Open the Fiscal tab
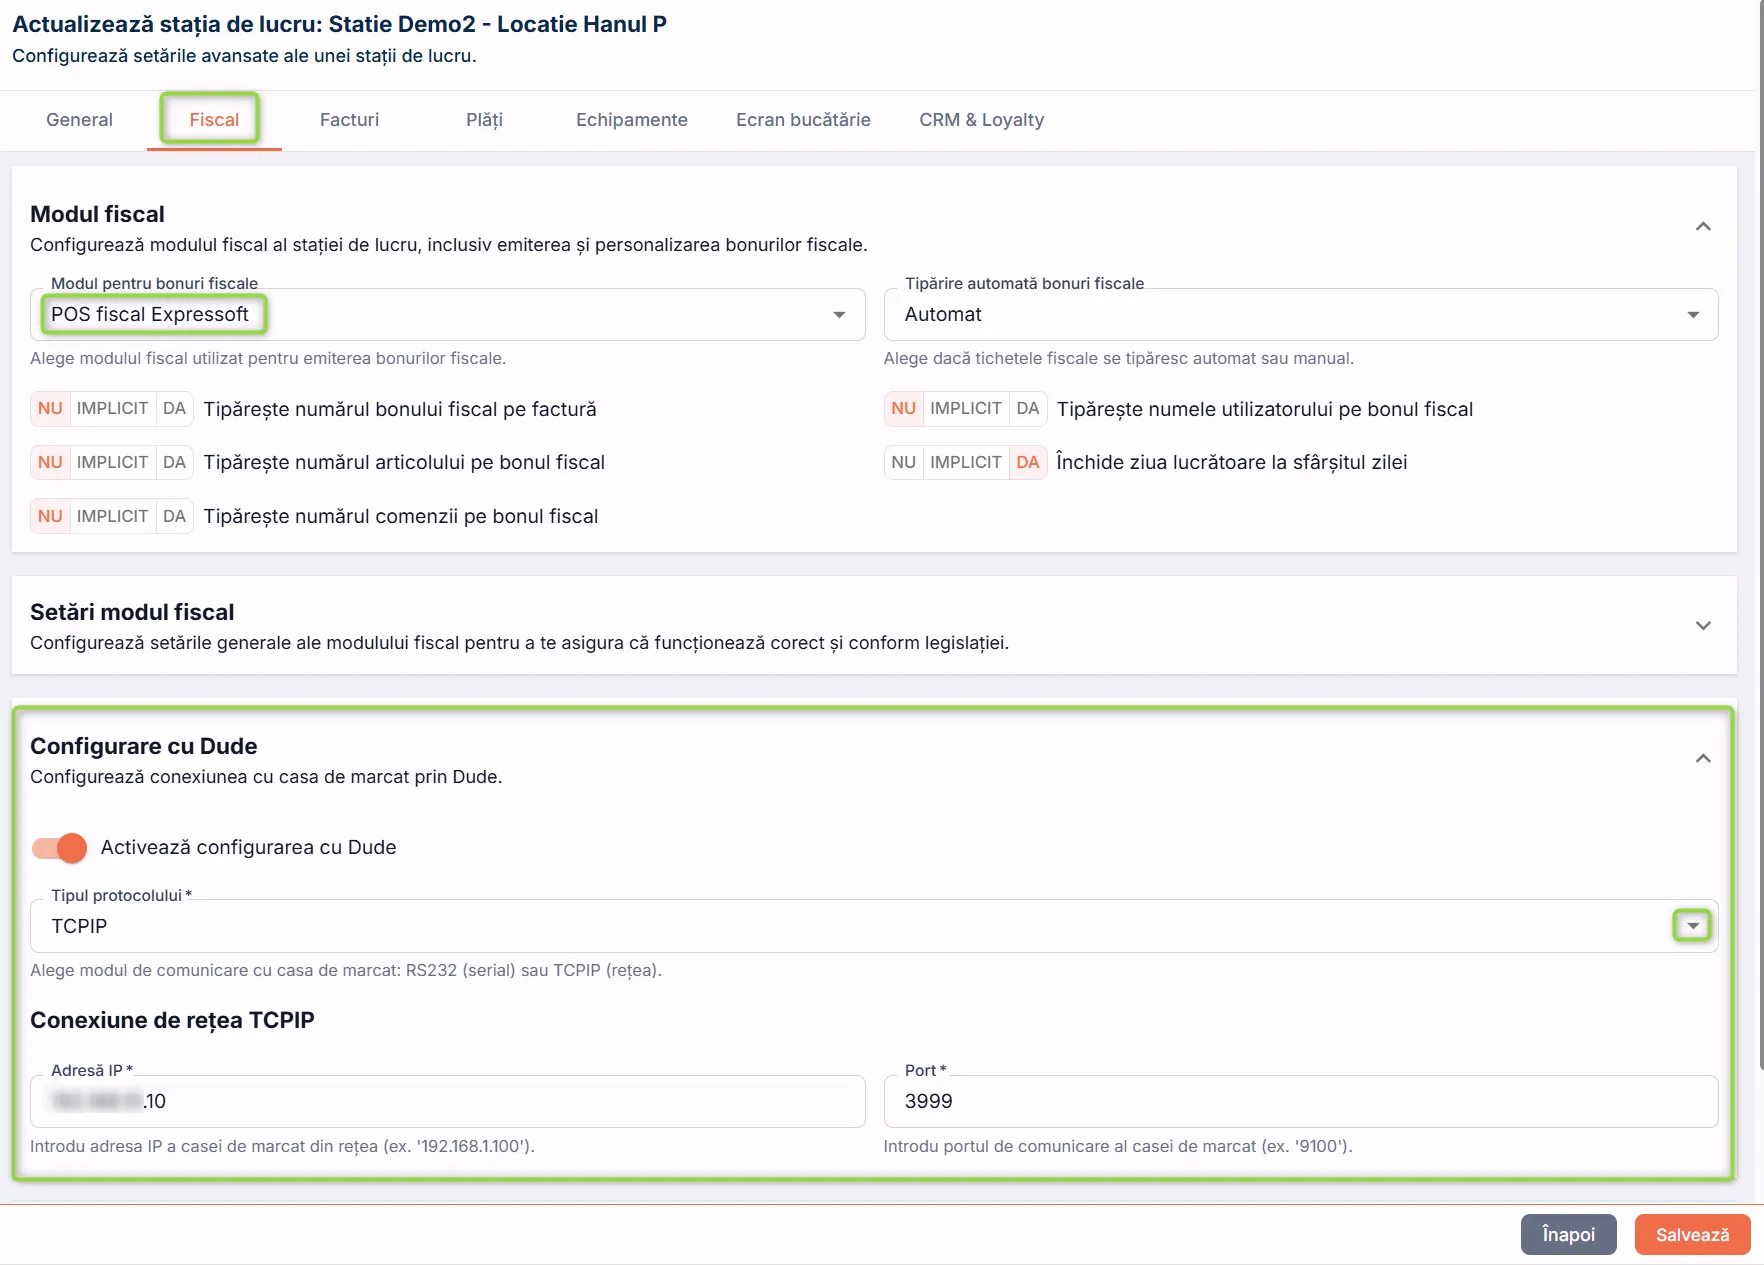Screen dimensions: 1764x1265 [214, 120]
